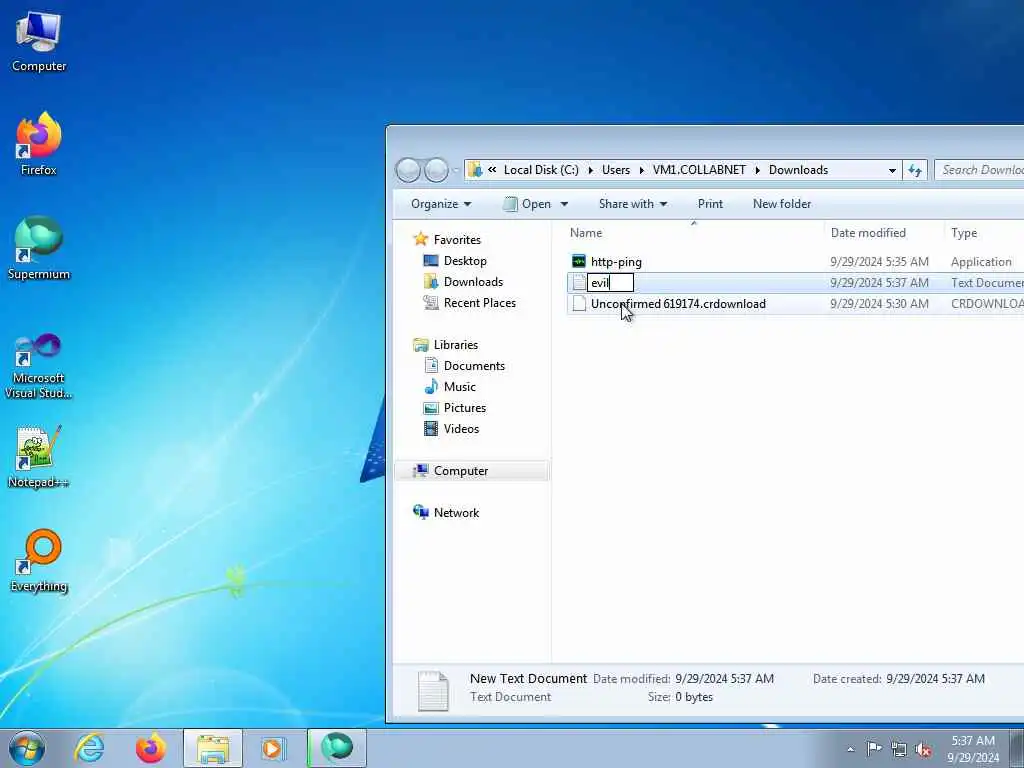
Task: Click the muted volume tray icon
Action: [923, 749]
